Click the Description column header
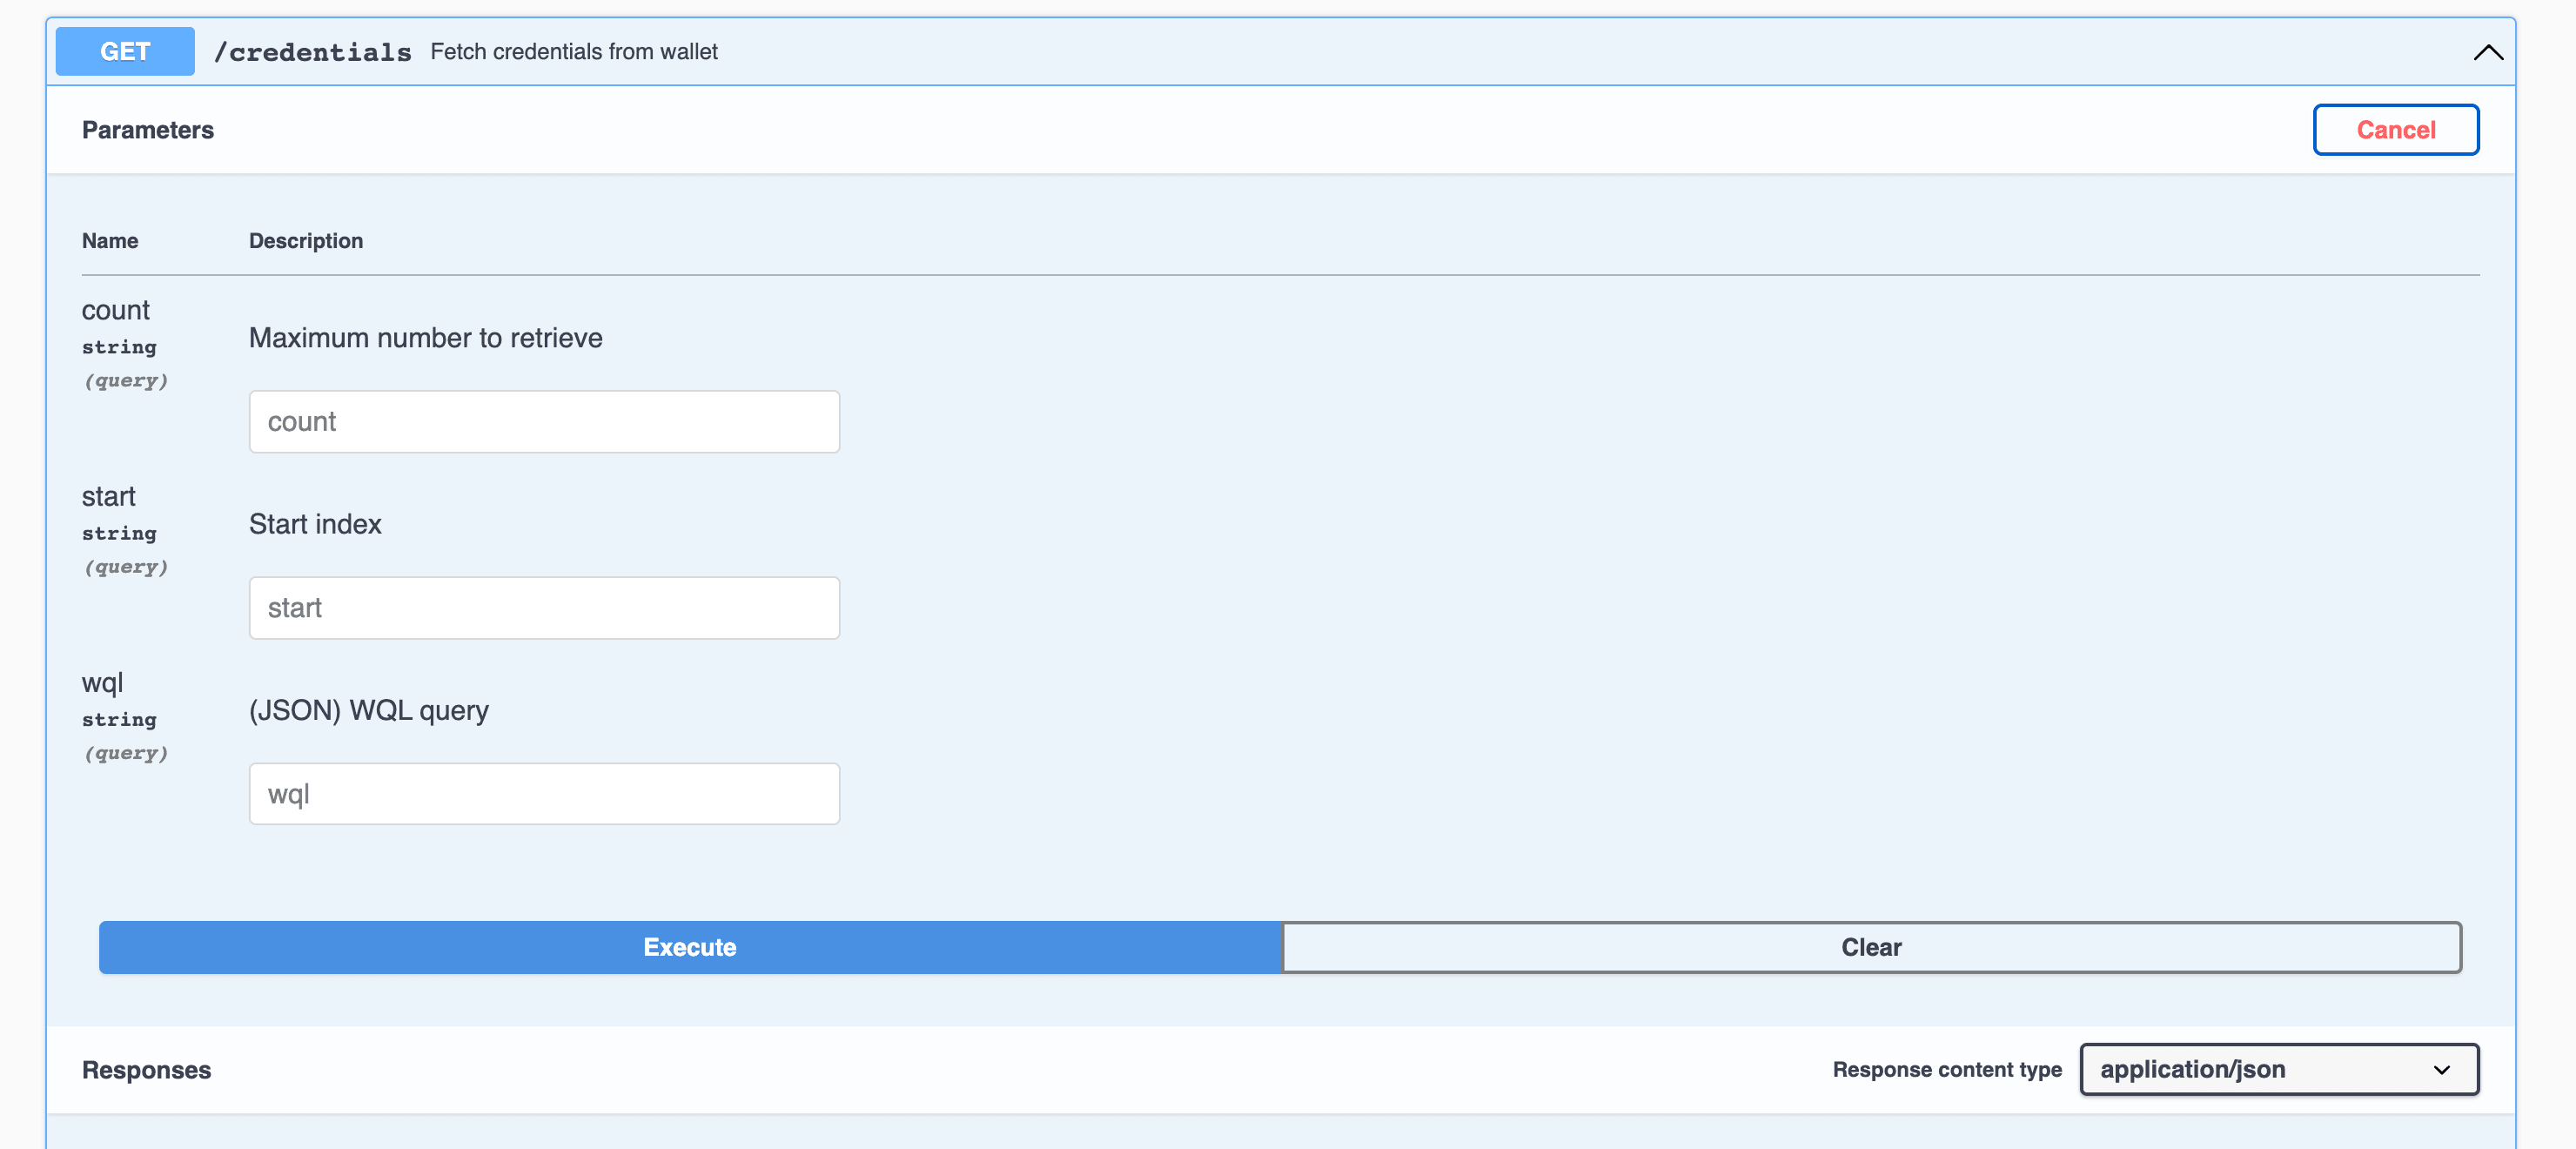Viewport: 2576px width, 1149px height. [305, 240]
